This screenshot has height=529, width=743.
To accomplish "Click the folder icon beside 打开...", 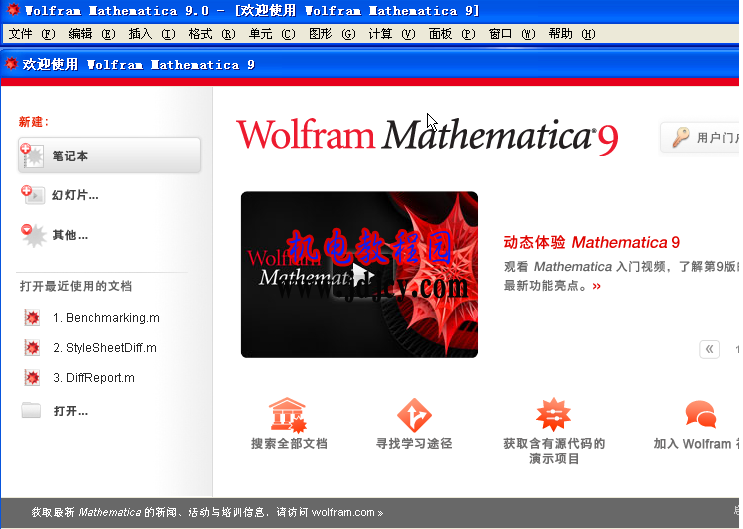I will click(31, 410).
